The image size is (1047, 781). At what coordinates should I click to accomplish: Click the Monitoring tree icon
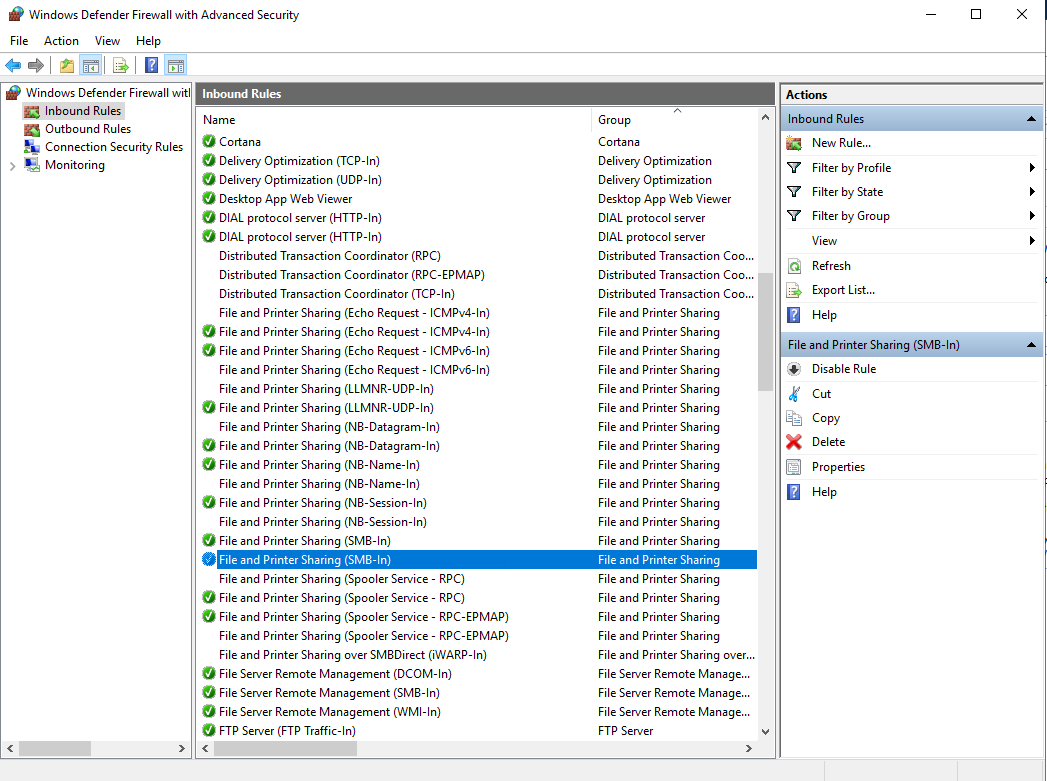point(32,165)
